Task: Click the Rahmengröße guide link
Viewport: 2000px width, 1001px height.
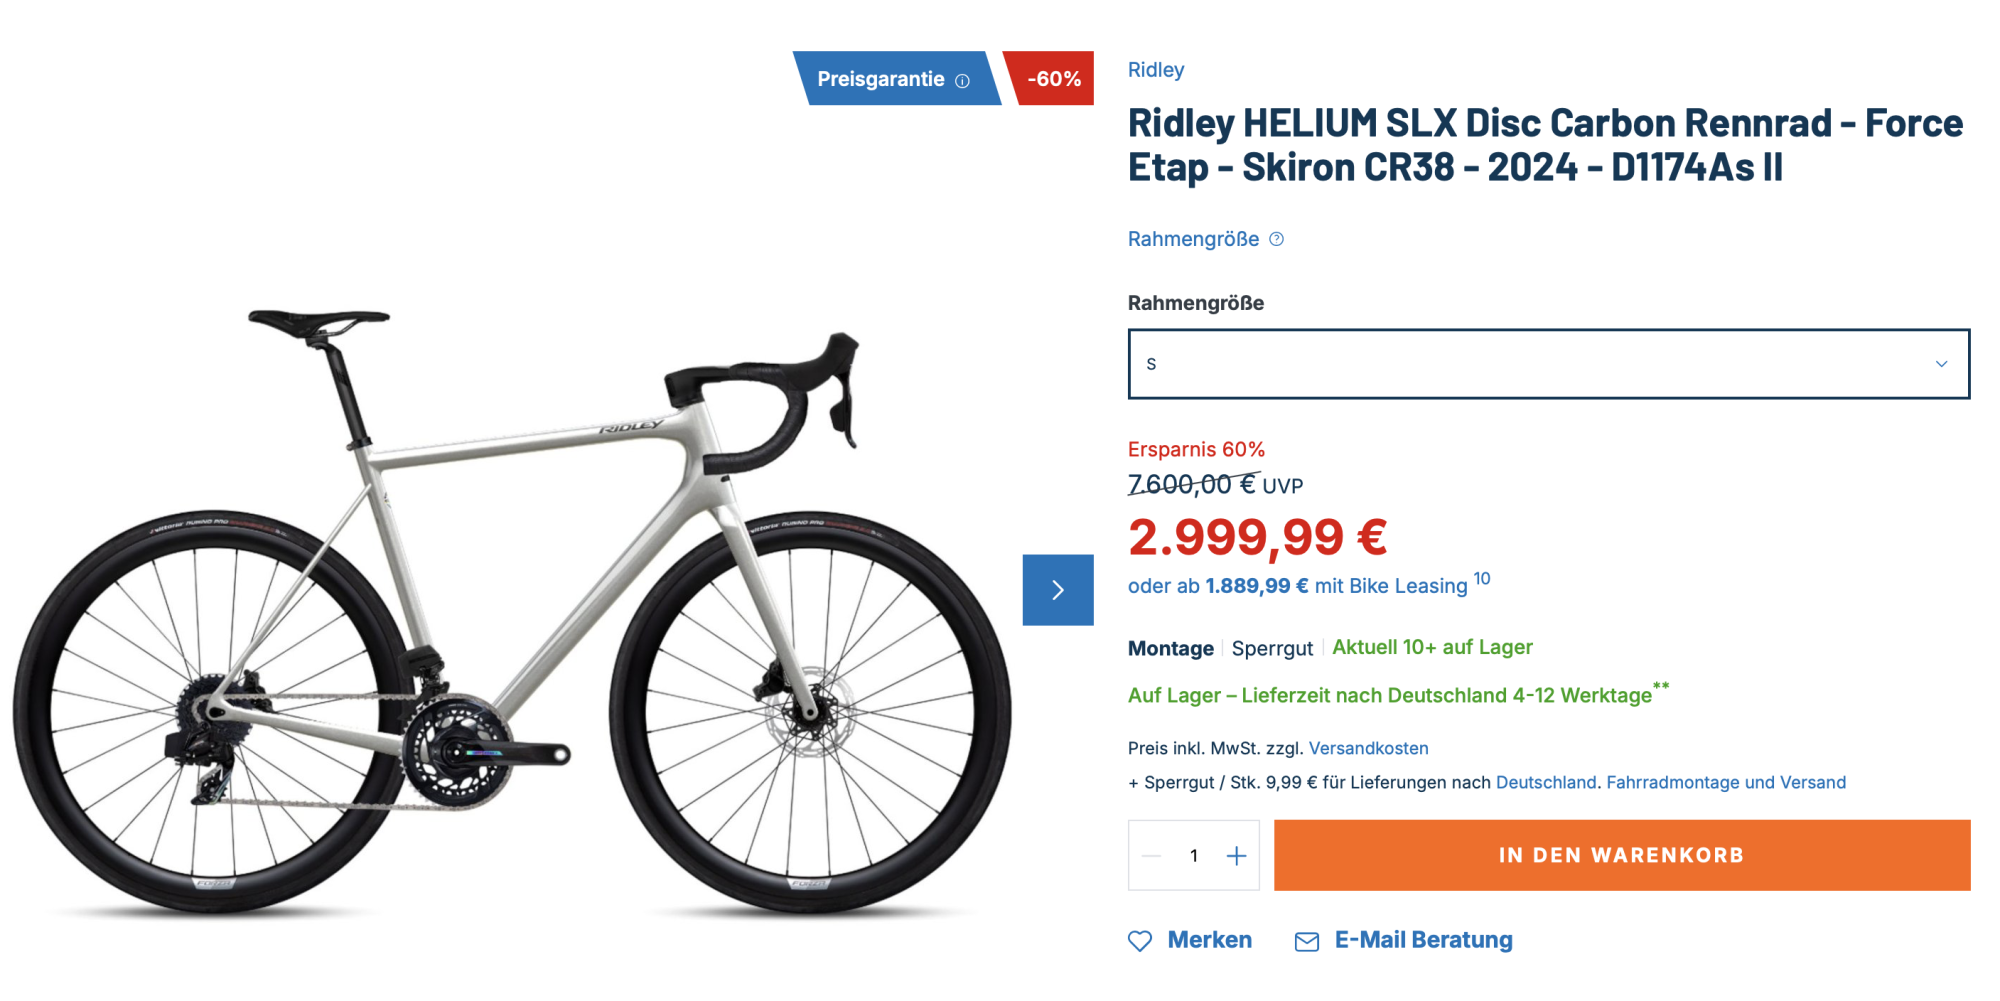Action: (x=1193, y=239)
